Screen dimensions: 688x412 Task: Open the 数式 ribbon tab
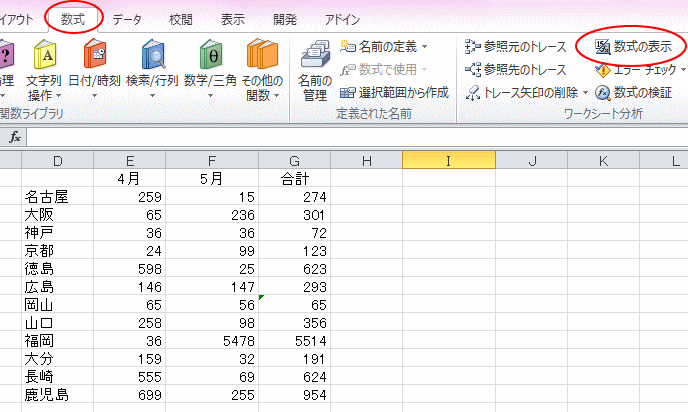point(73,19)
